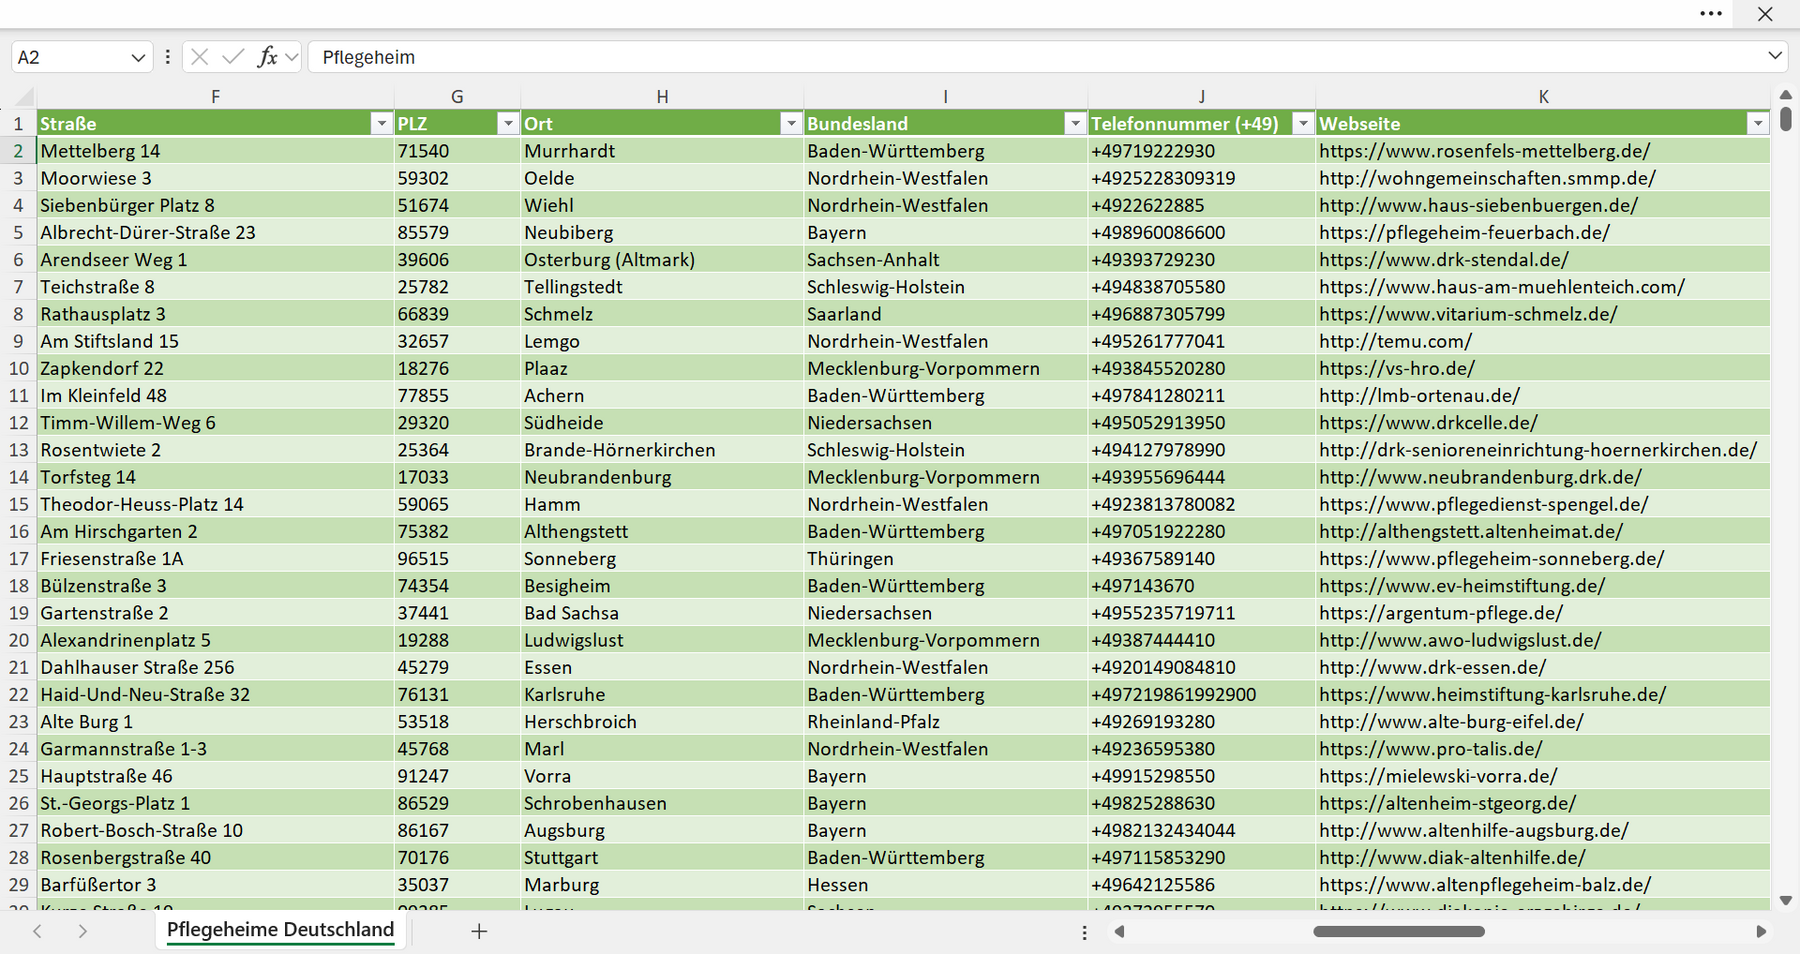The width and height of the screenshot is (1800, 954).
Task: Select the cell Theodor-Heuss-Platz 14
Action: click(215, 504)
